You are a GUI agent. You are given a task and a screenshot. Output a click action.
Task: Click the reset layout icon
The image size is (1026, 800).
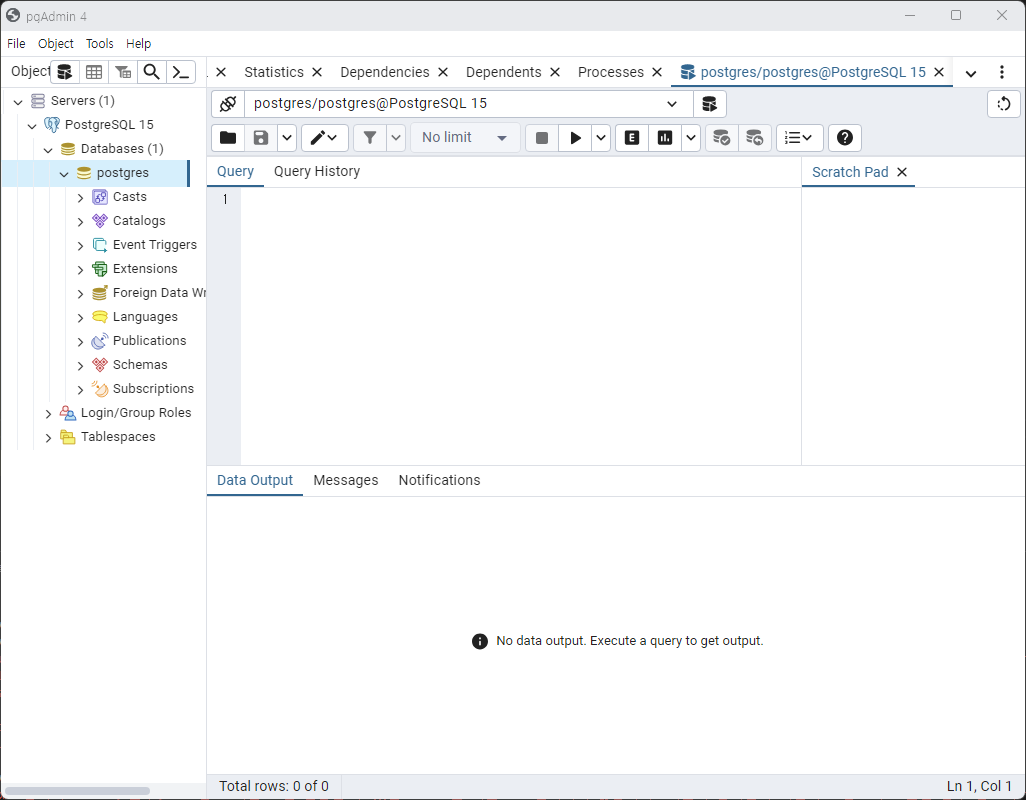[1004, 103]
